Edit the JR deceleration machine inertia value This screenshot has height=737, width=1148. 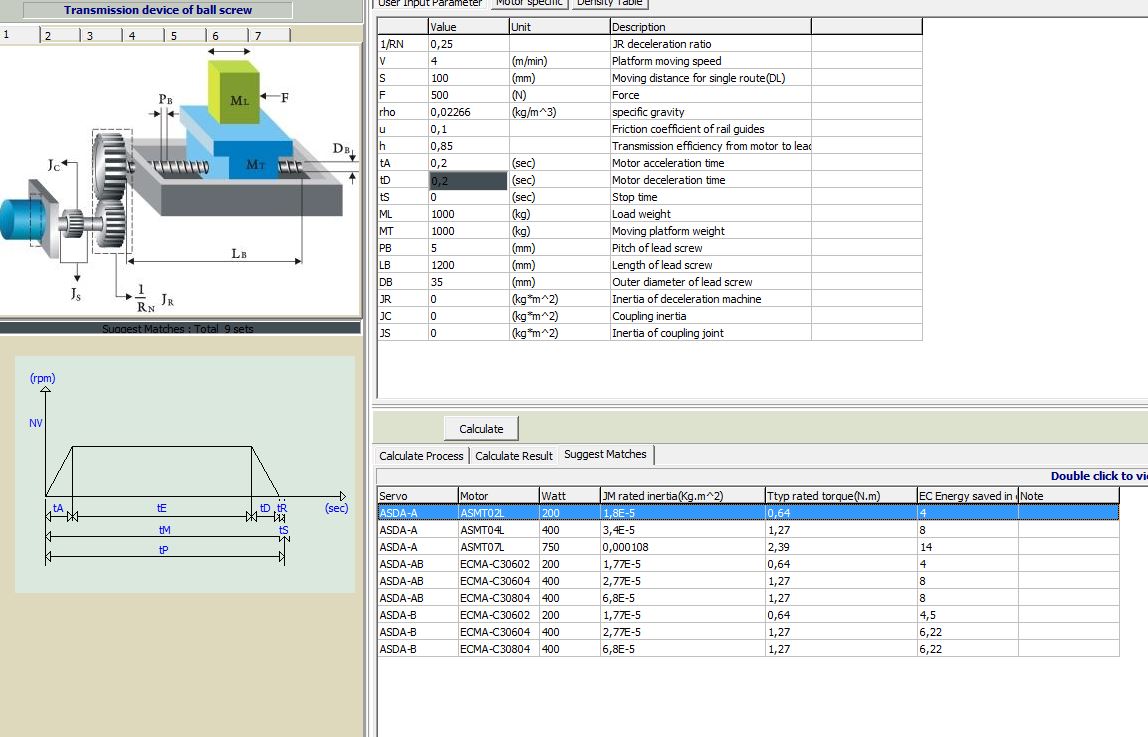tap(469, 299)
